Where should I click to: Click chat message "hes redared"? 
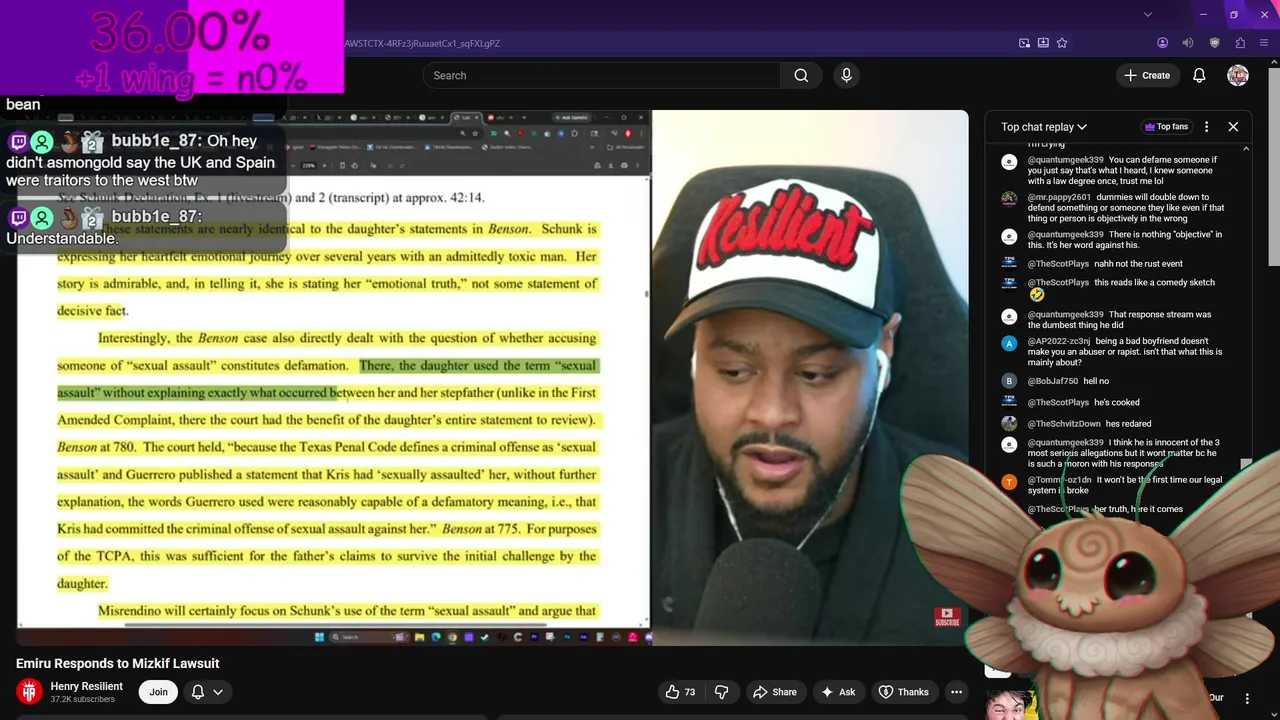pyautogui.click(x=1128, y=424)
